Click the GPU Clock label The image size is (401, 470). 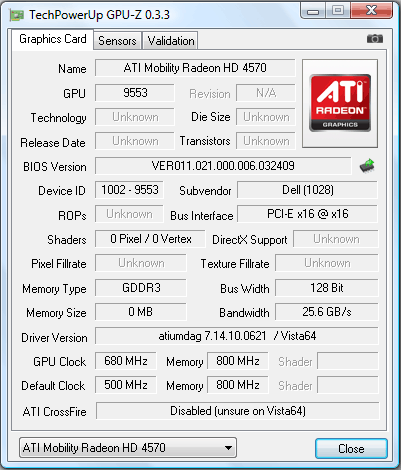coord(60,362)
